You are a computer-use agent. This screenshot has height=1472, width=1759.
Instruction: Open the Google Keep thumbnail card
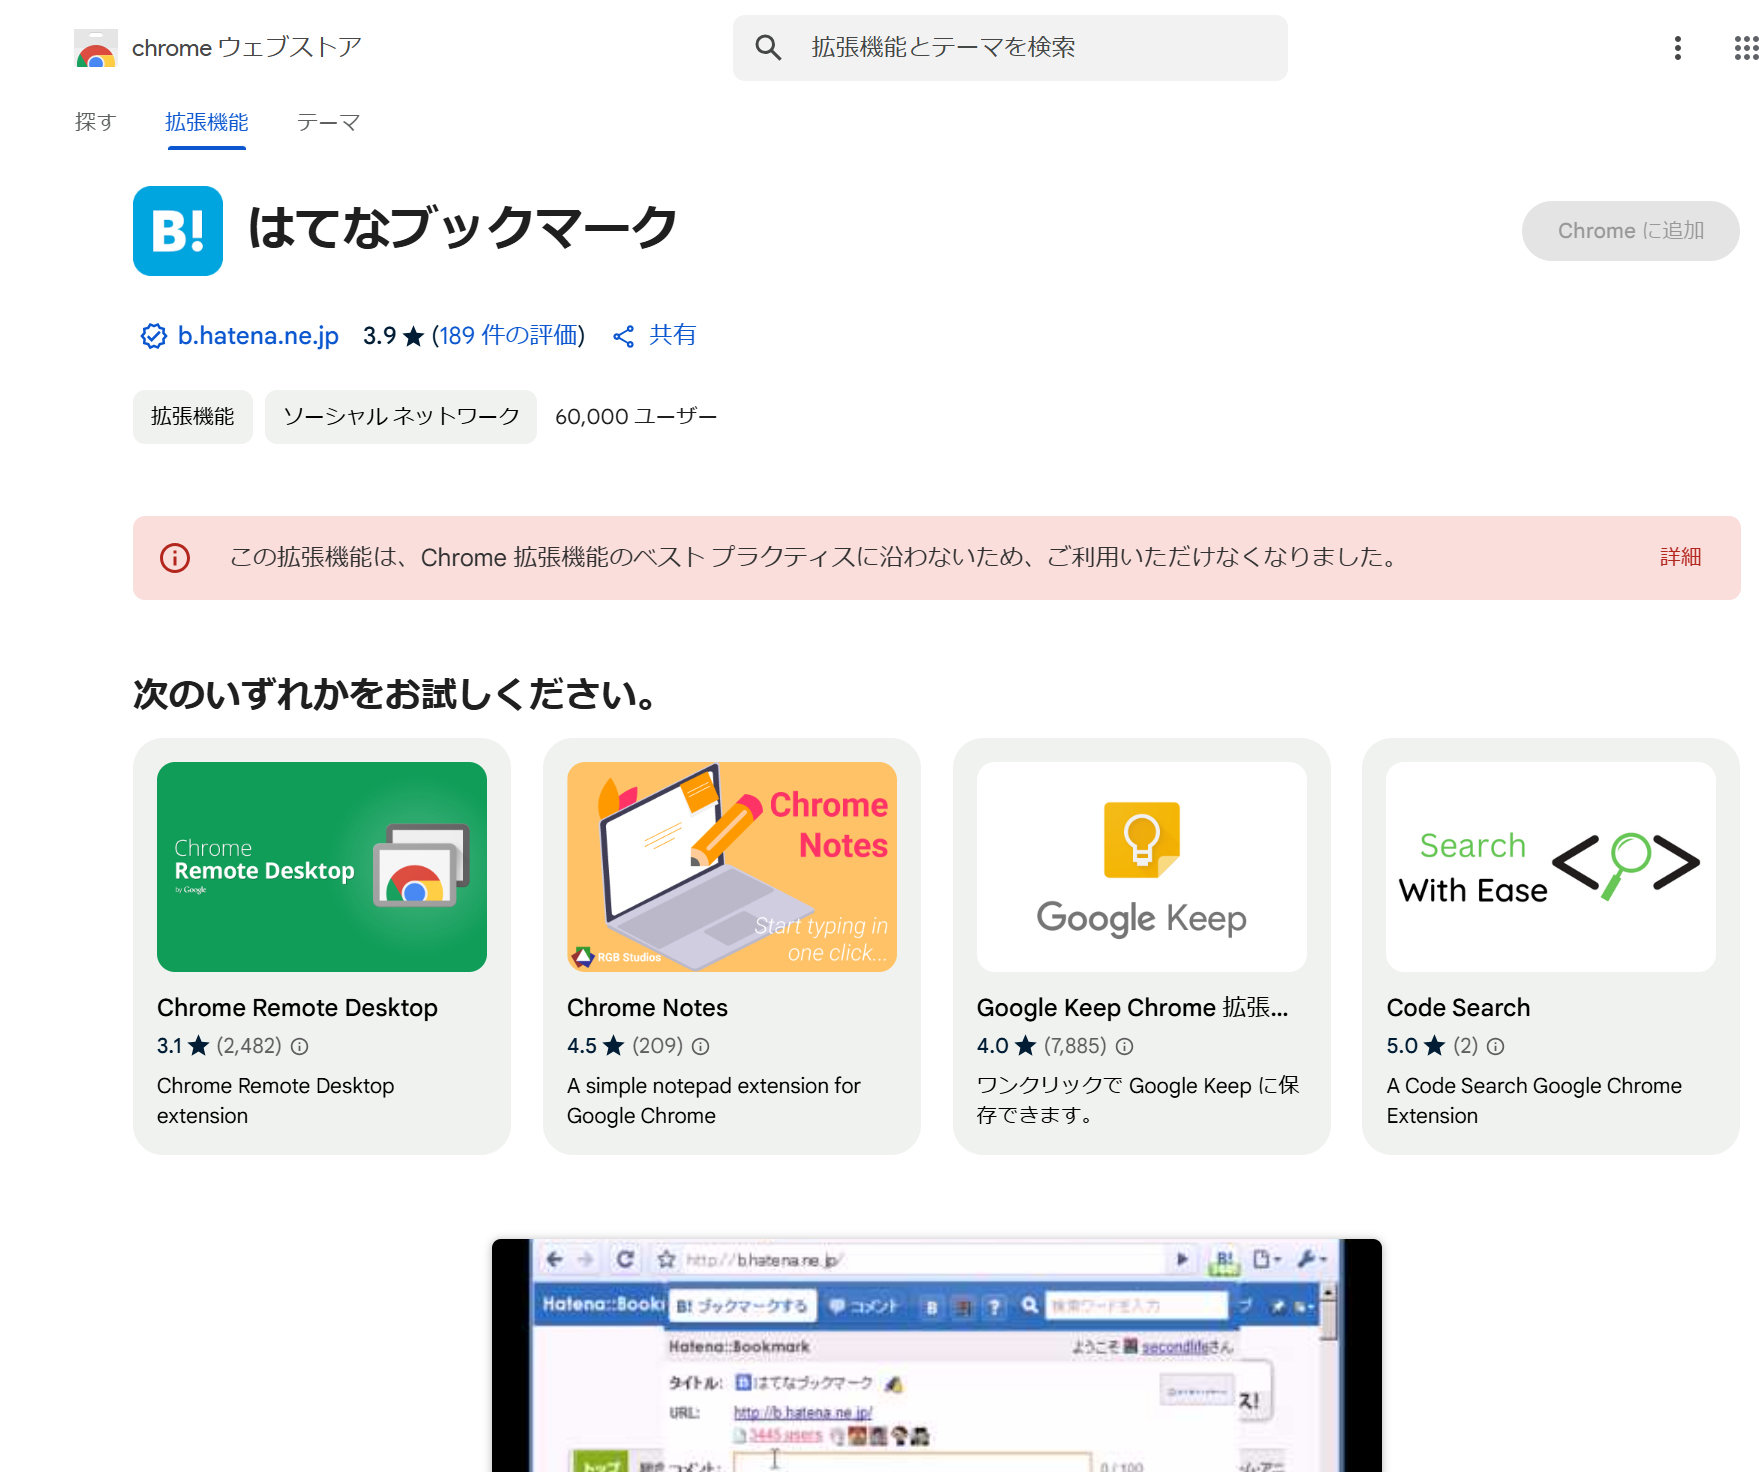[x=1141, y=867]
